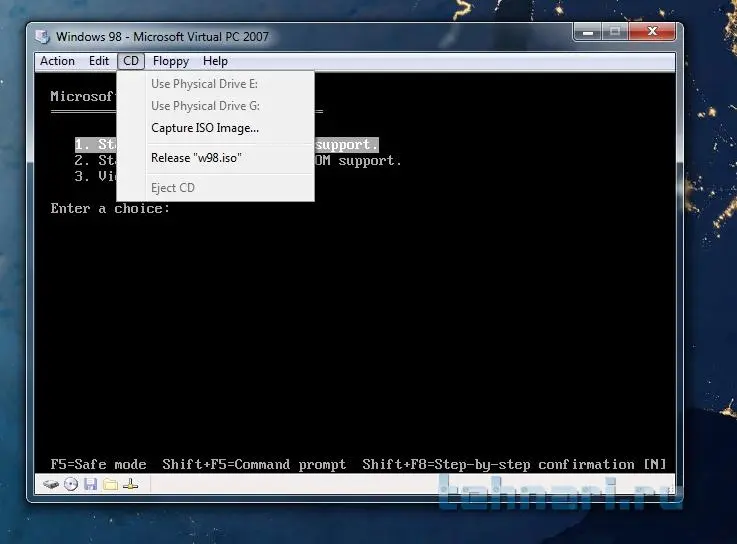Click the 'Enter a choice:' prompt
Image resolution: width=737 pixels, height=544 pixels.
click(x=110, y=208)
